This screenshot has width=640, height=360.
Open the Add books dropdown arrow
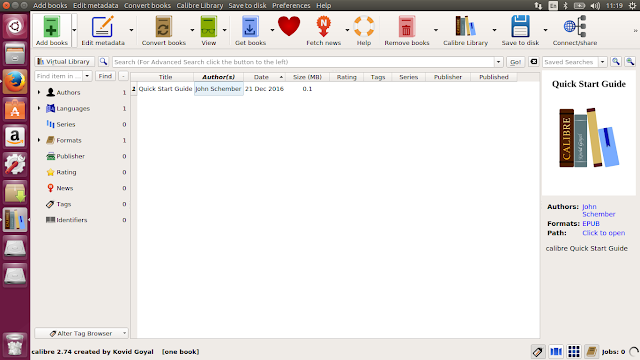(74, 30)
